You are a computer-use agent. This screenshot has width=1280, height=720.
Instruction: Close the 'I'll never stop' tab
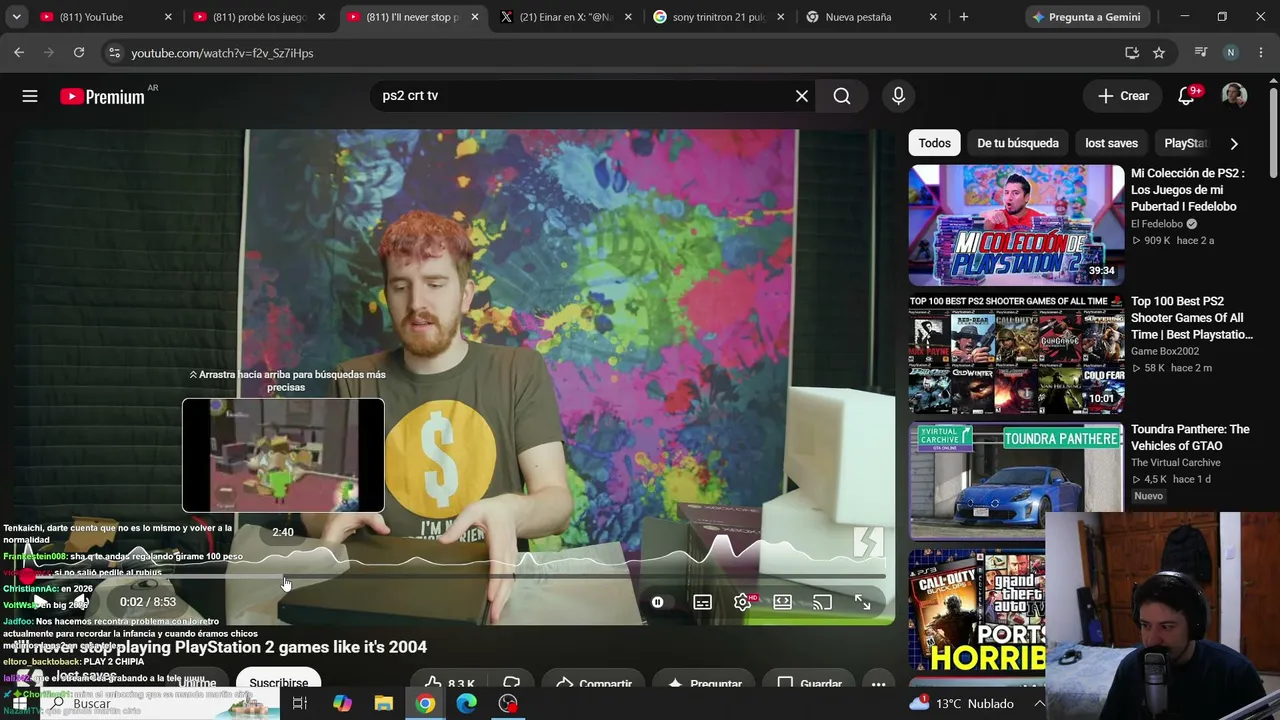(475, 17)
